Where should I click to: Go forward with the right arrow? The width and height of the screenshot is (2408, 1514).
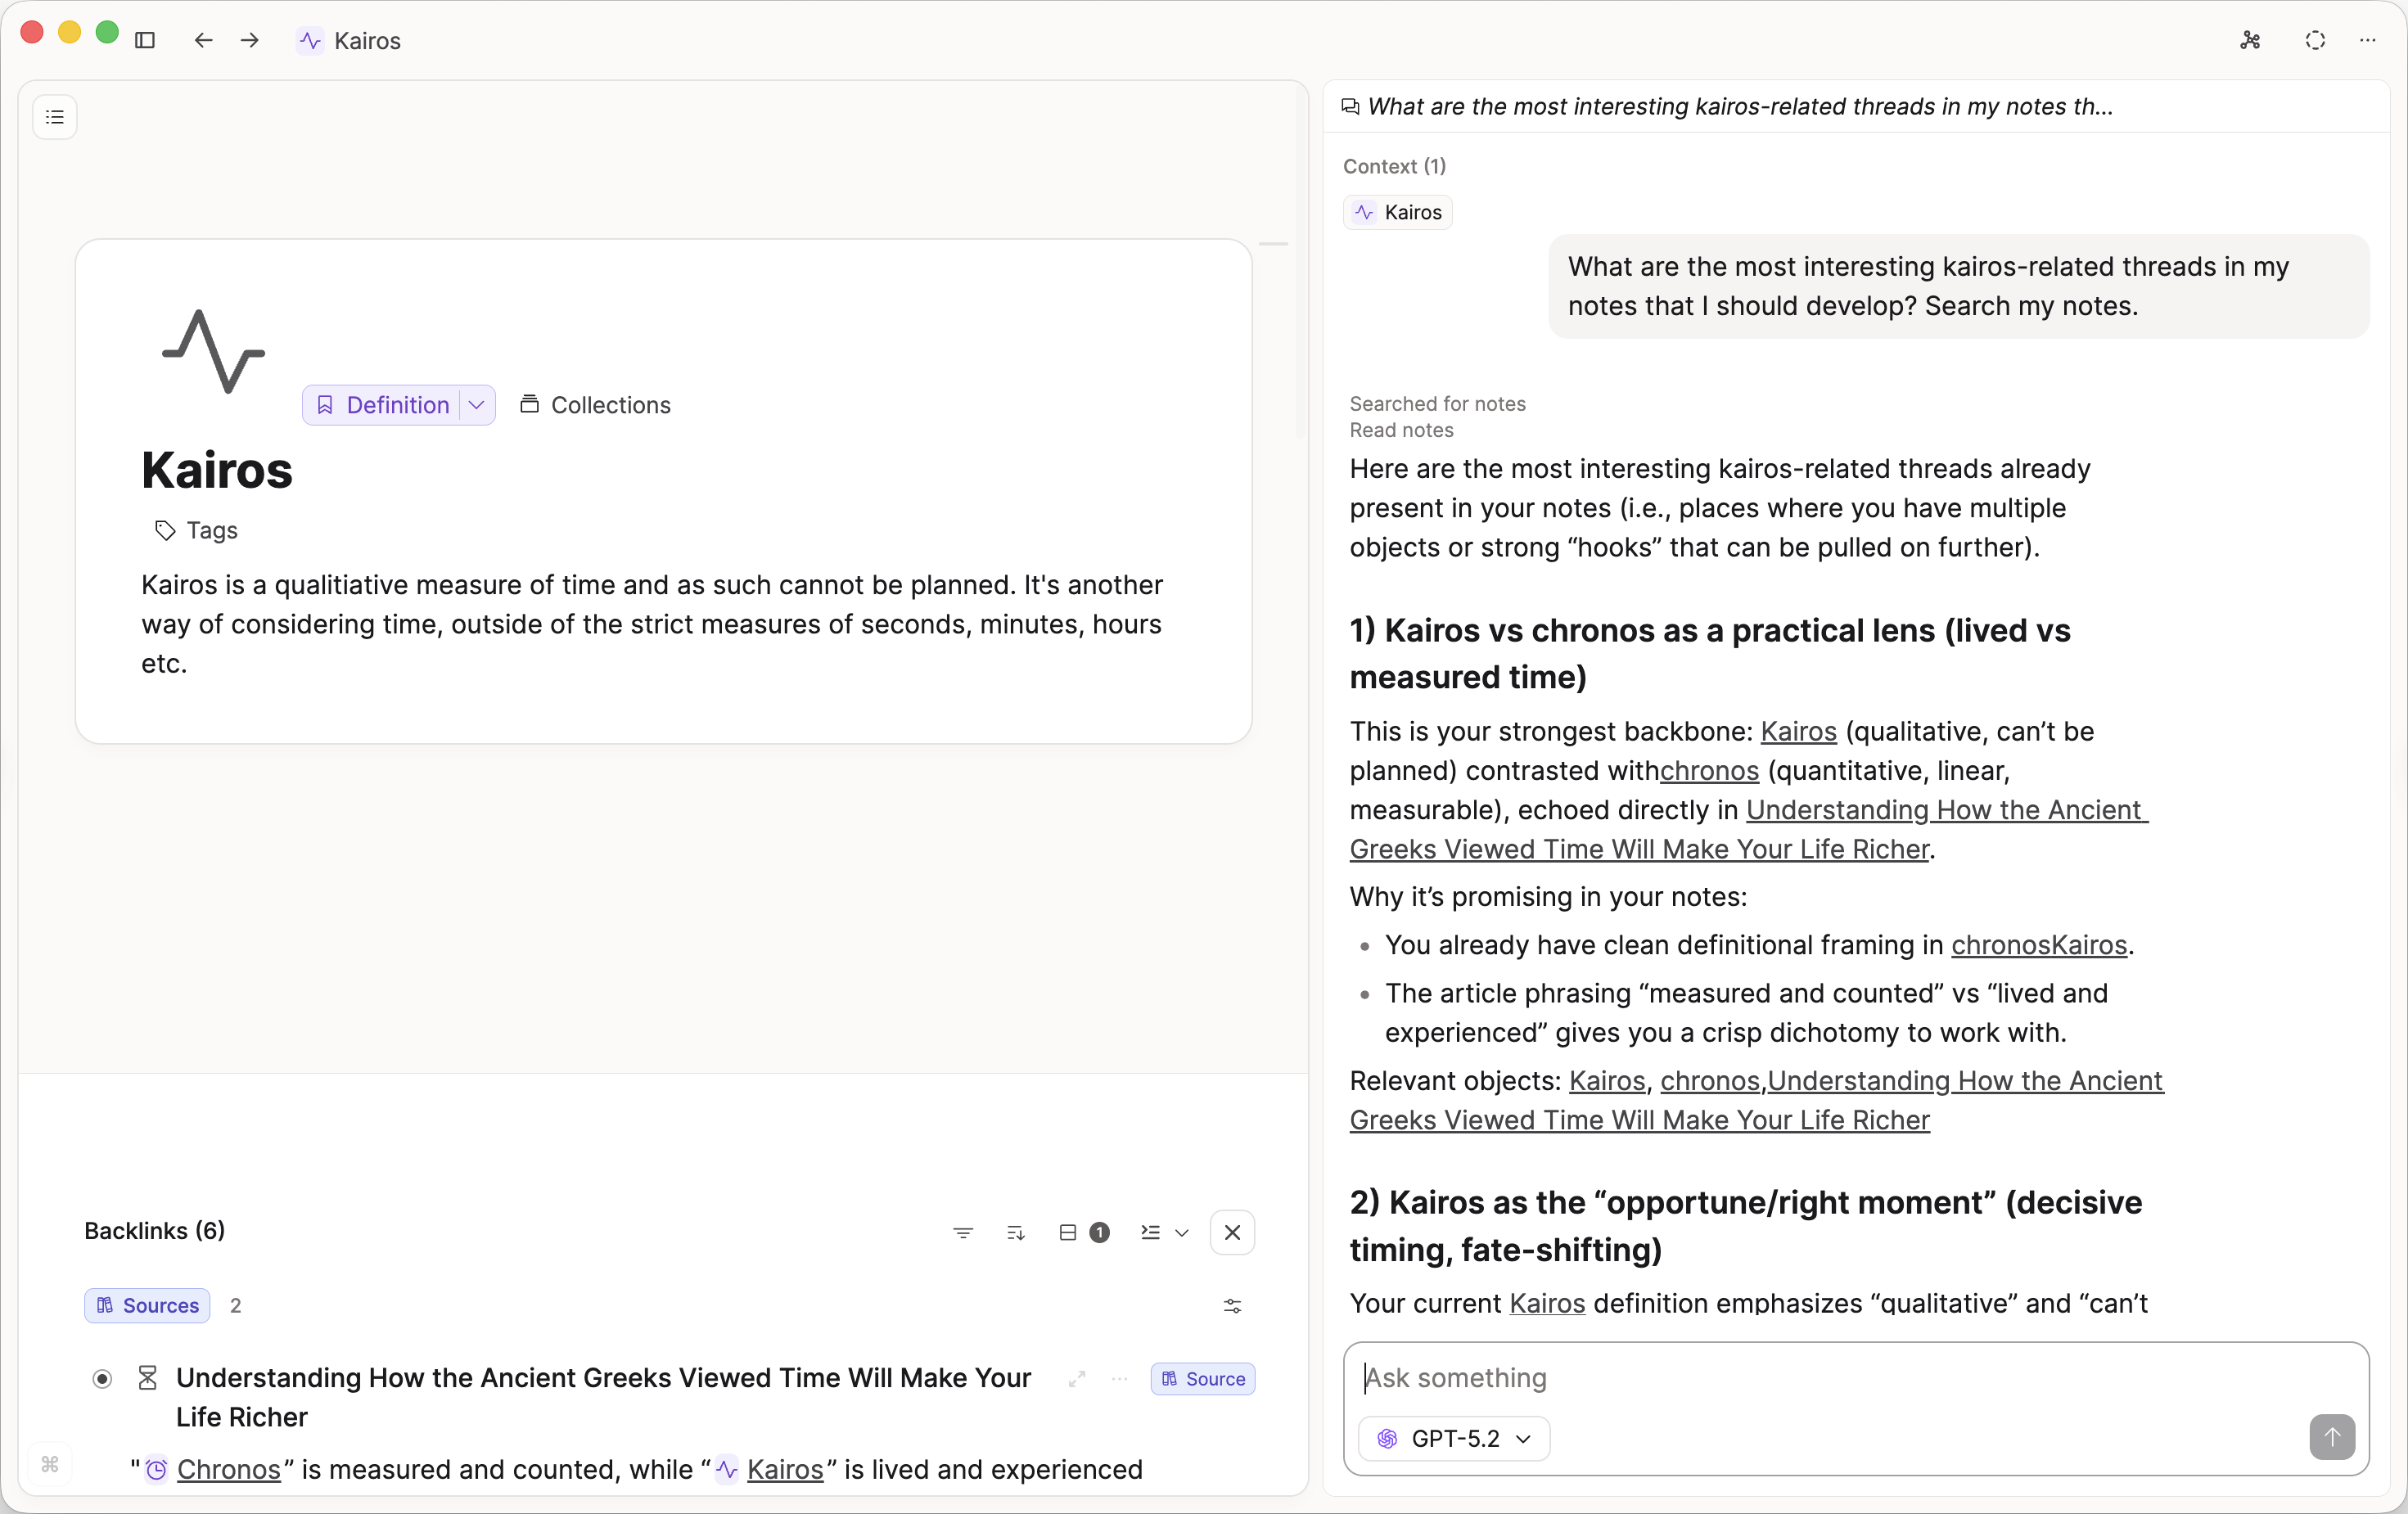pos(250,40)
